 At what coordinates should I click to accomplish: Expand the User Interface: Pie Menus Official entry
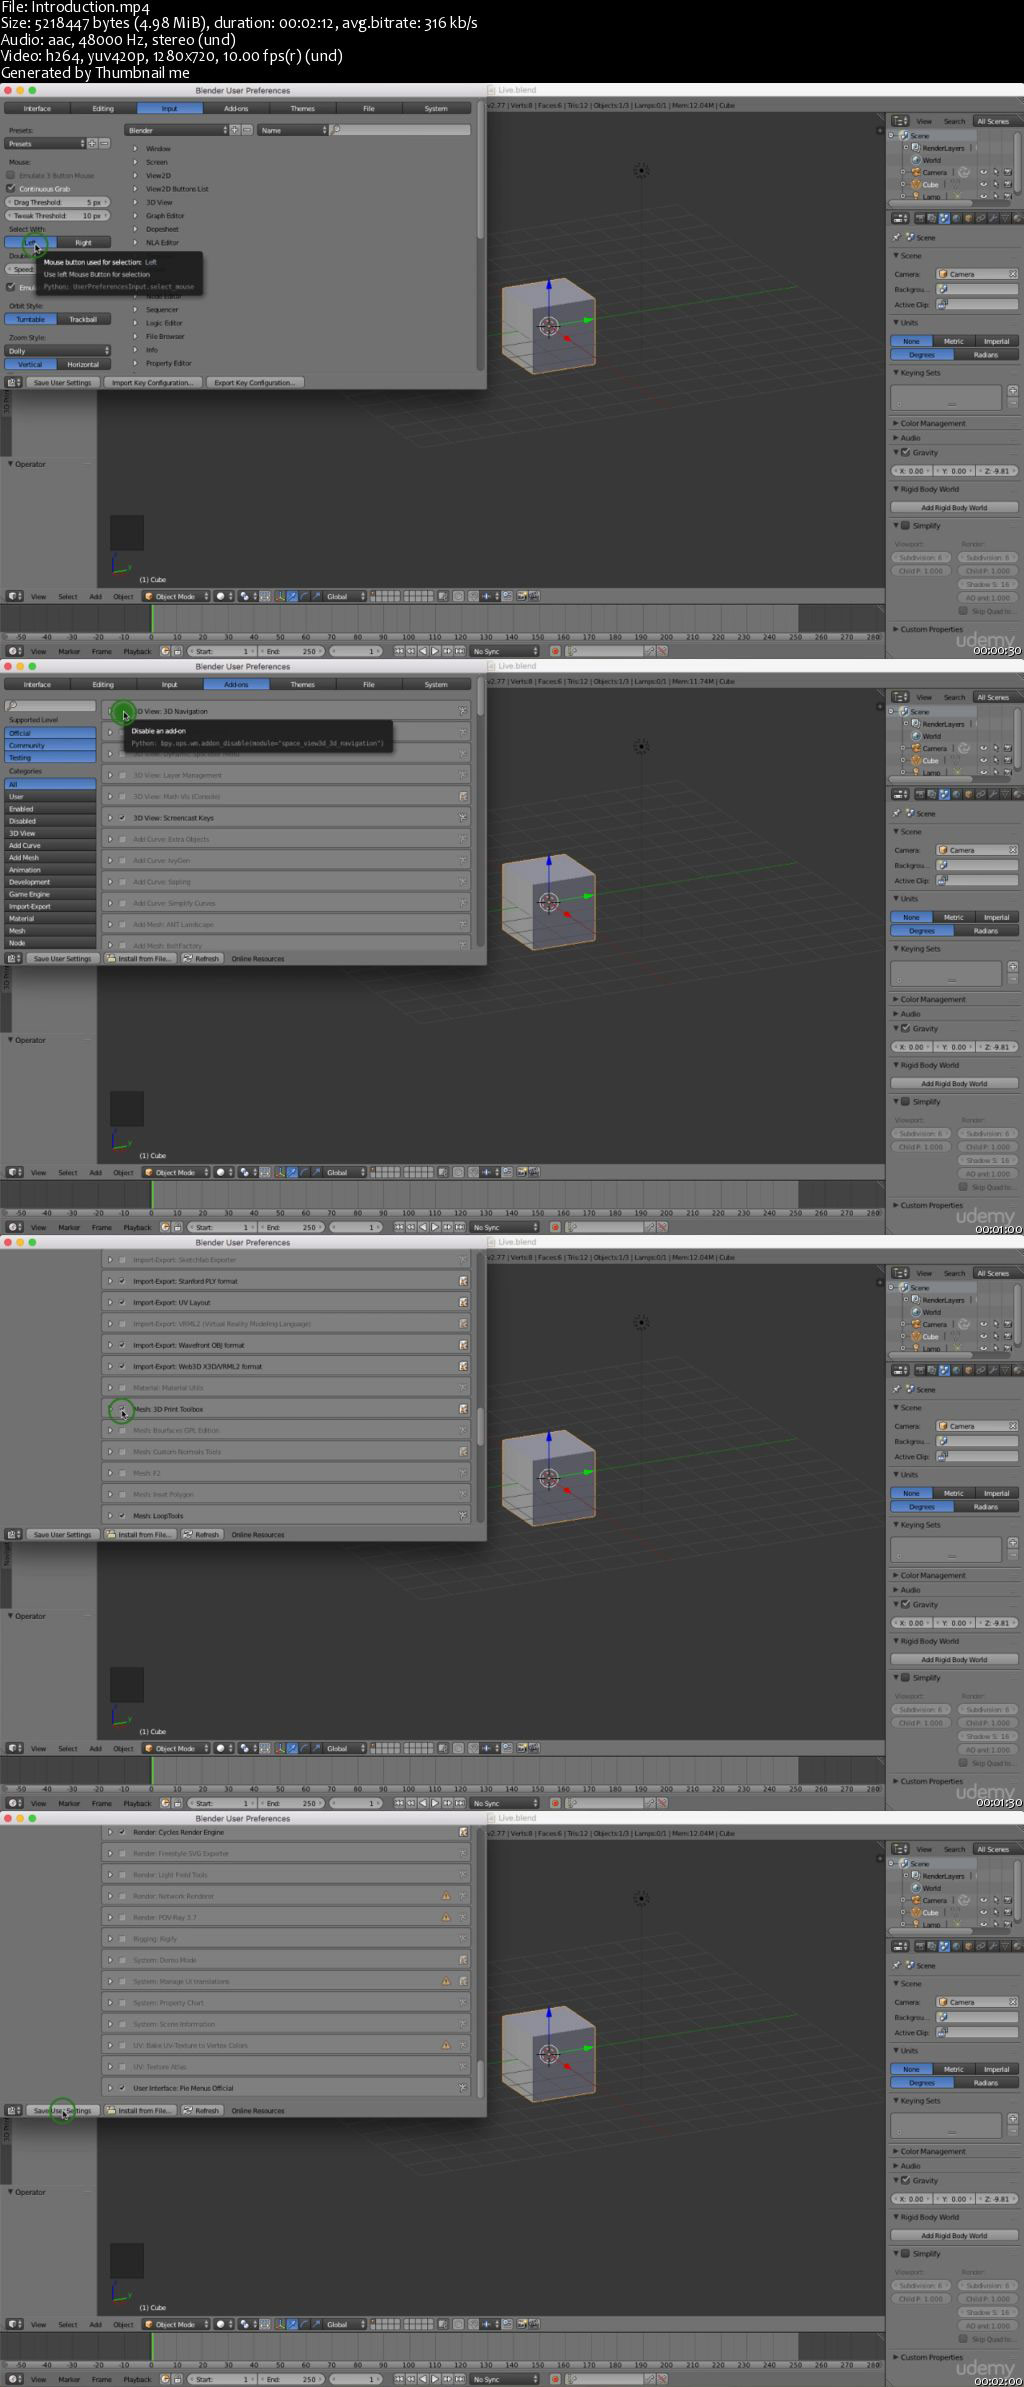pos(110,2088)
